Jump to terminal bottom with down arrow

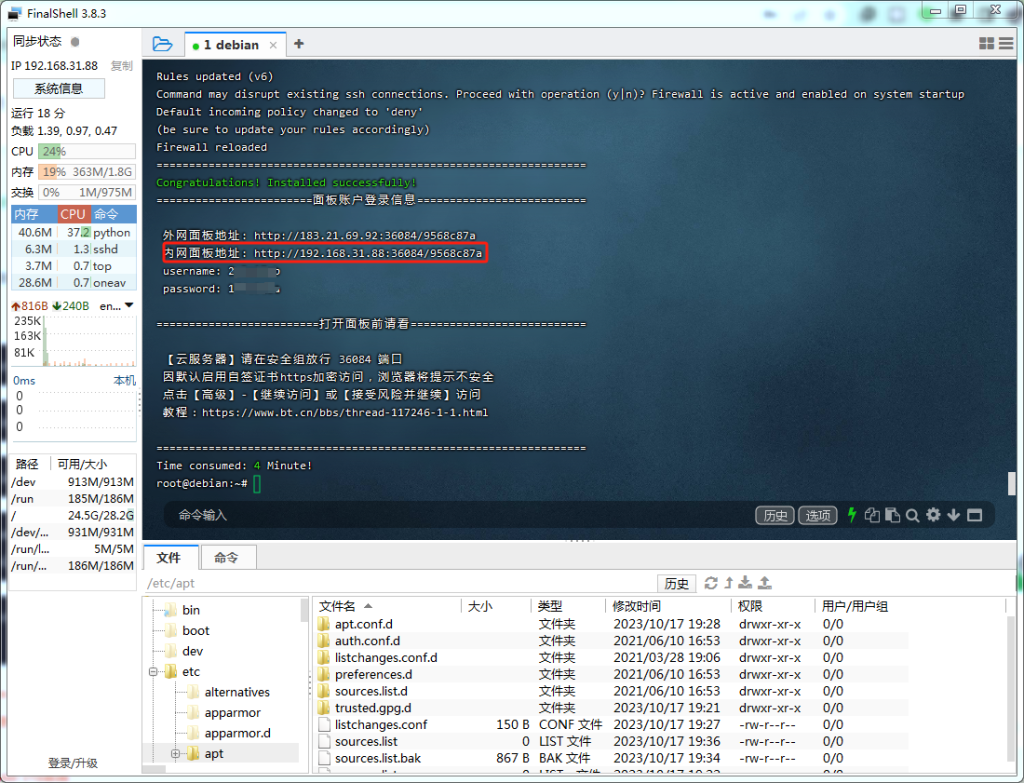tap(953, 515)
